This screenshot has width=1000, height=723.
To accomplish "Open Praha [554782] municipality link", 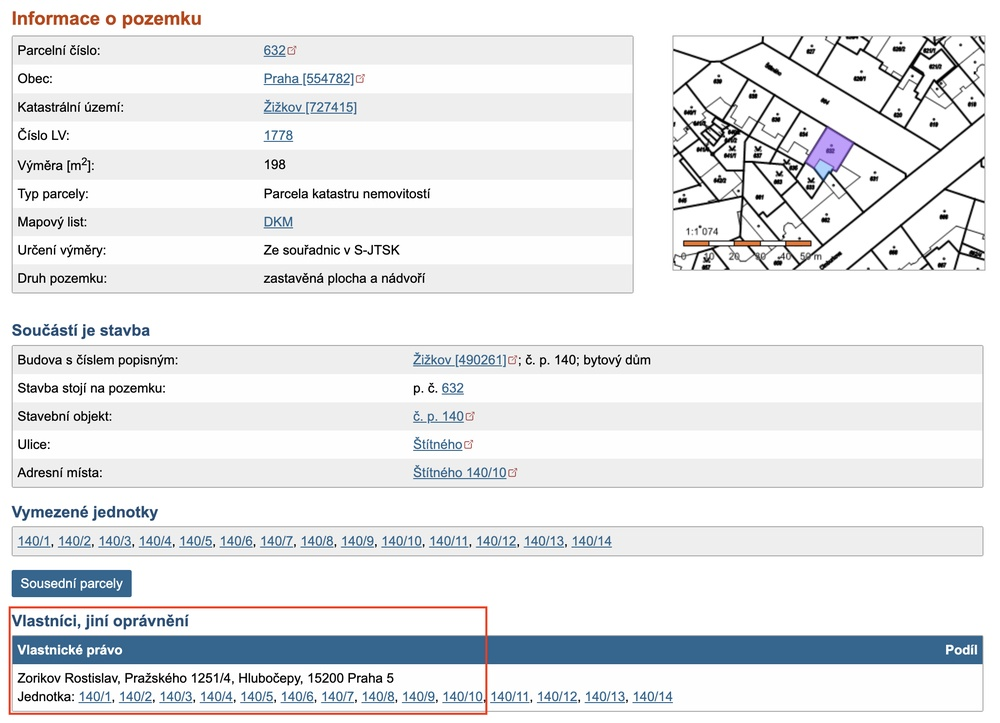I will click(x=308, y=79).
